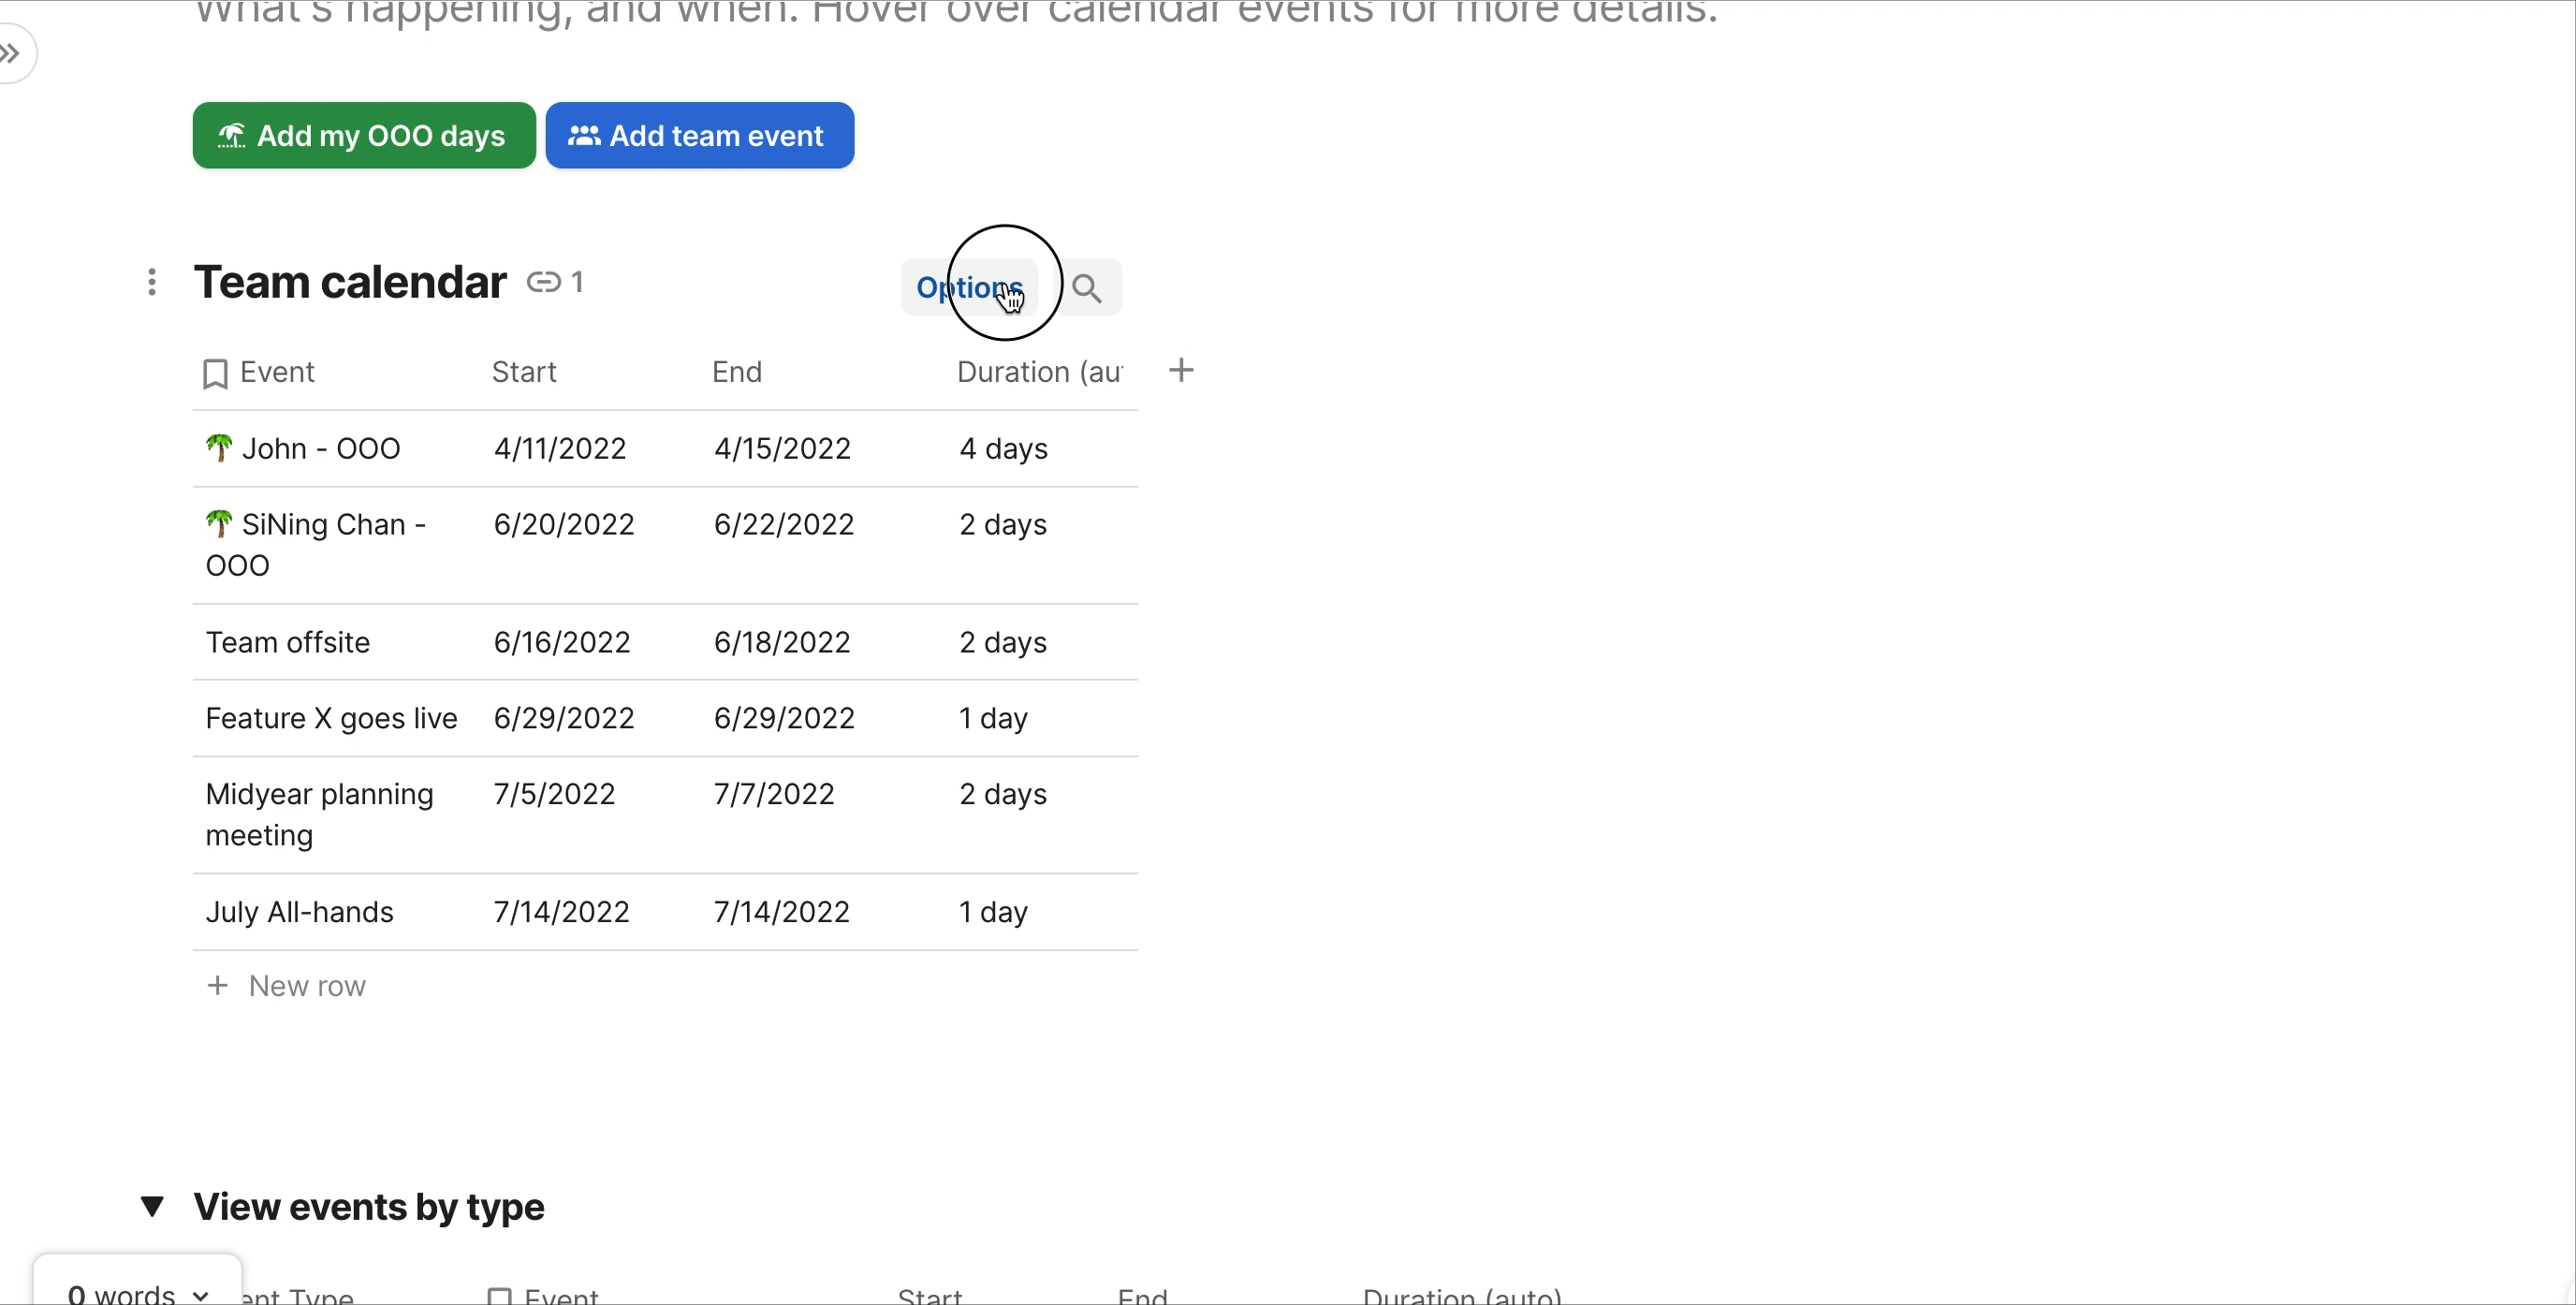The image size is (2576, 1305).
Task: Select July All-hands end date 7/14/2022
Action: click(x=781, y=912)
